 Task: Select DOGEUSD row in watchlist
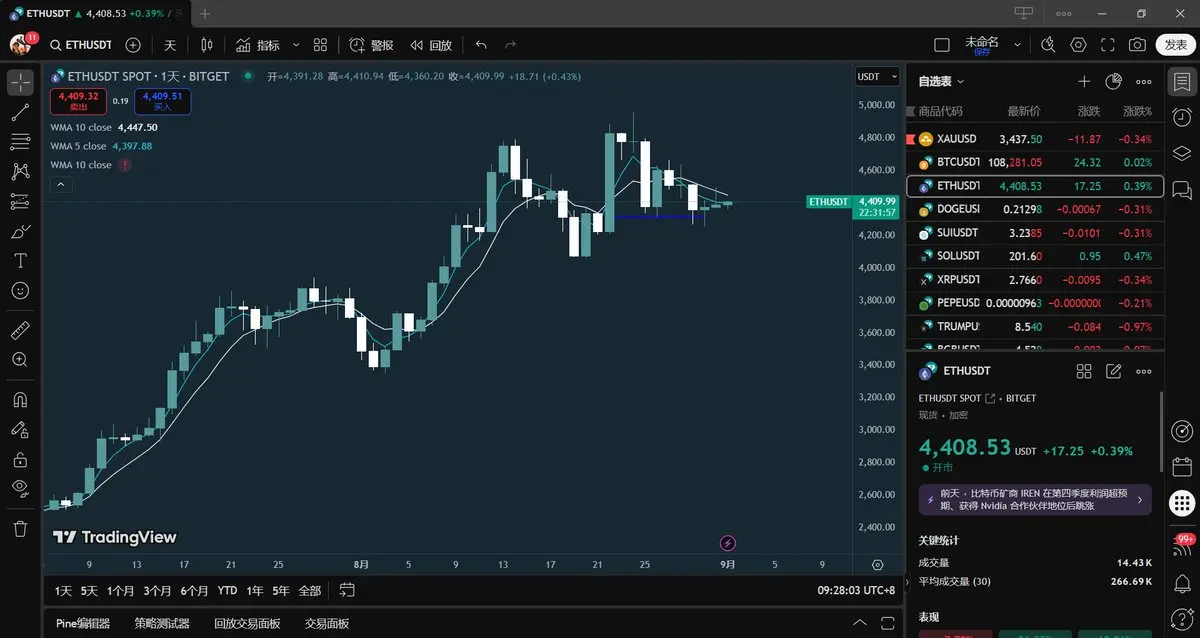tap(1035, 209)
